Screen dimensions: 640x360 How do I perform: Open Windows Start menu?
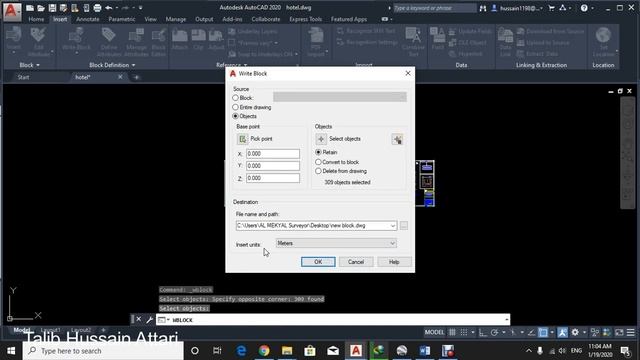[11, 351]
